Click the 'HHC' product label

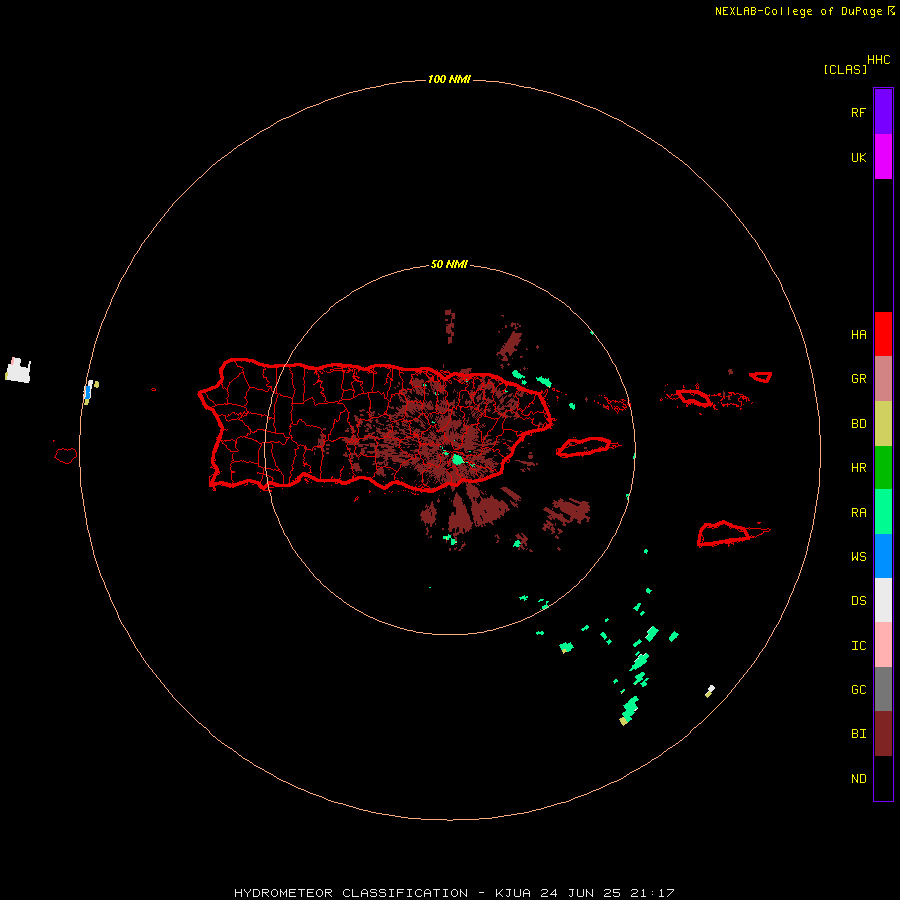[x=879, y=60]
